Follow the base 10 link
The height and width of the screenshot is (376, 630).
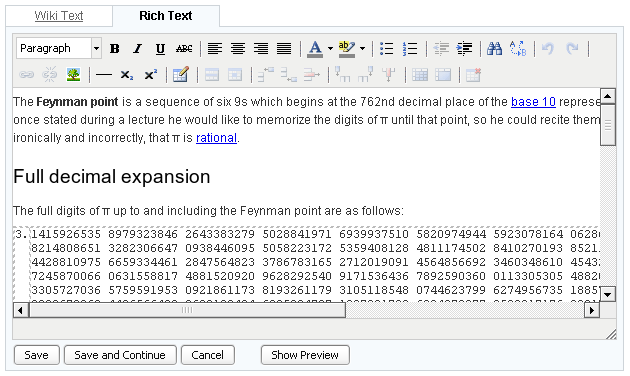(x=533, y=102)
